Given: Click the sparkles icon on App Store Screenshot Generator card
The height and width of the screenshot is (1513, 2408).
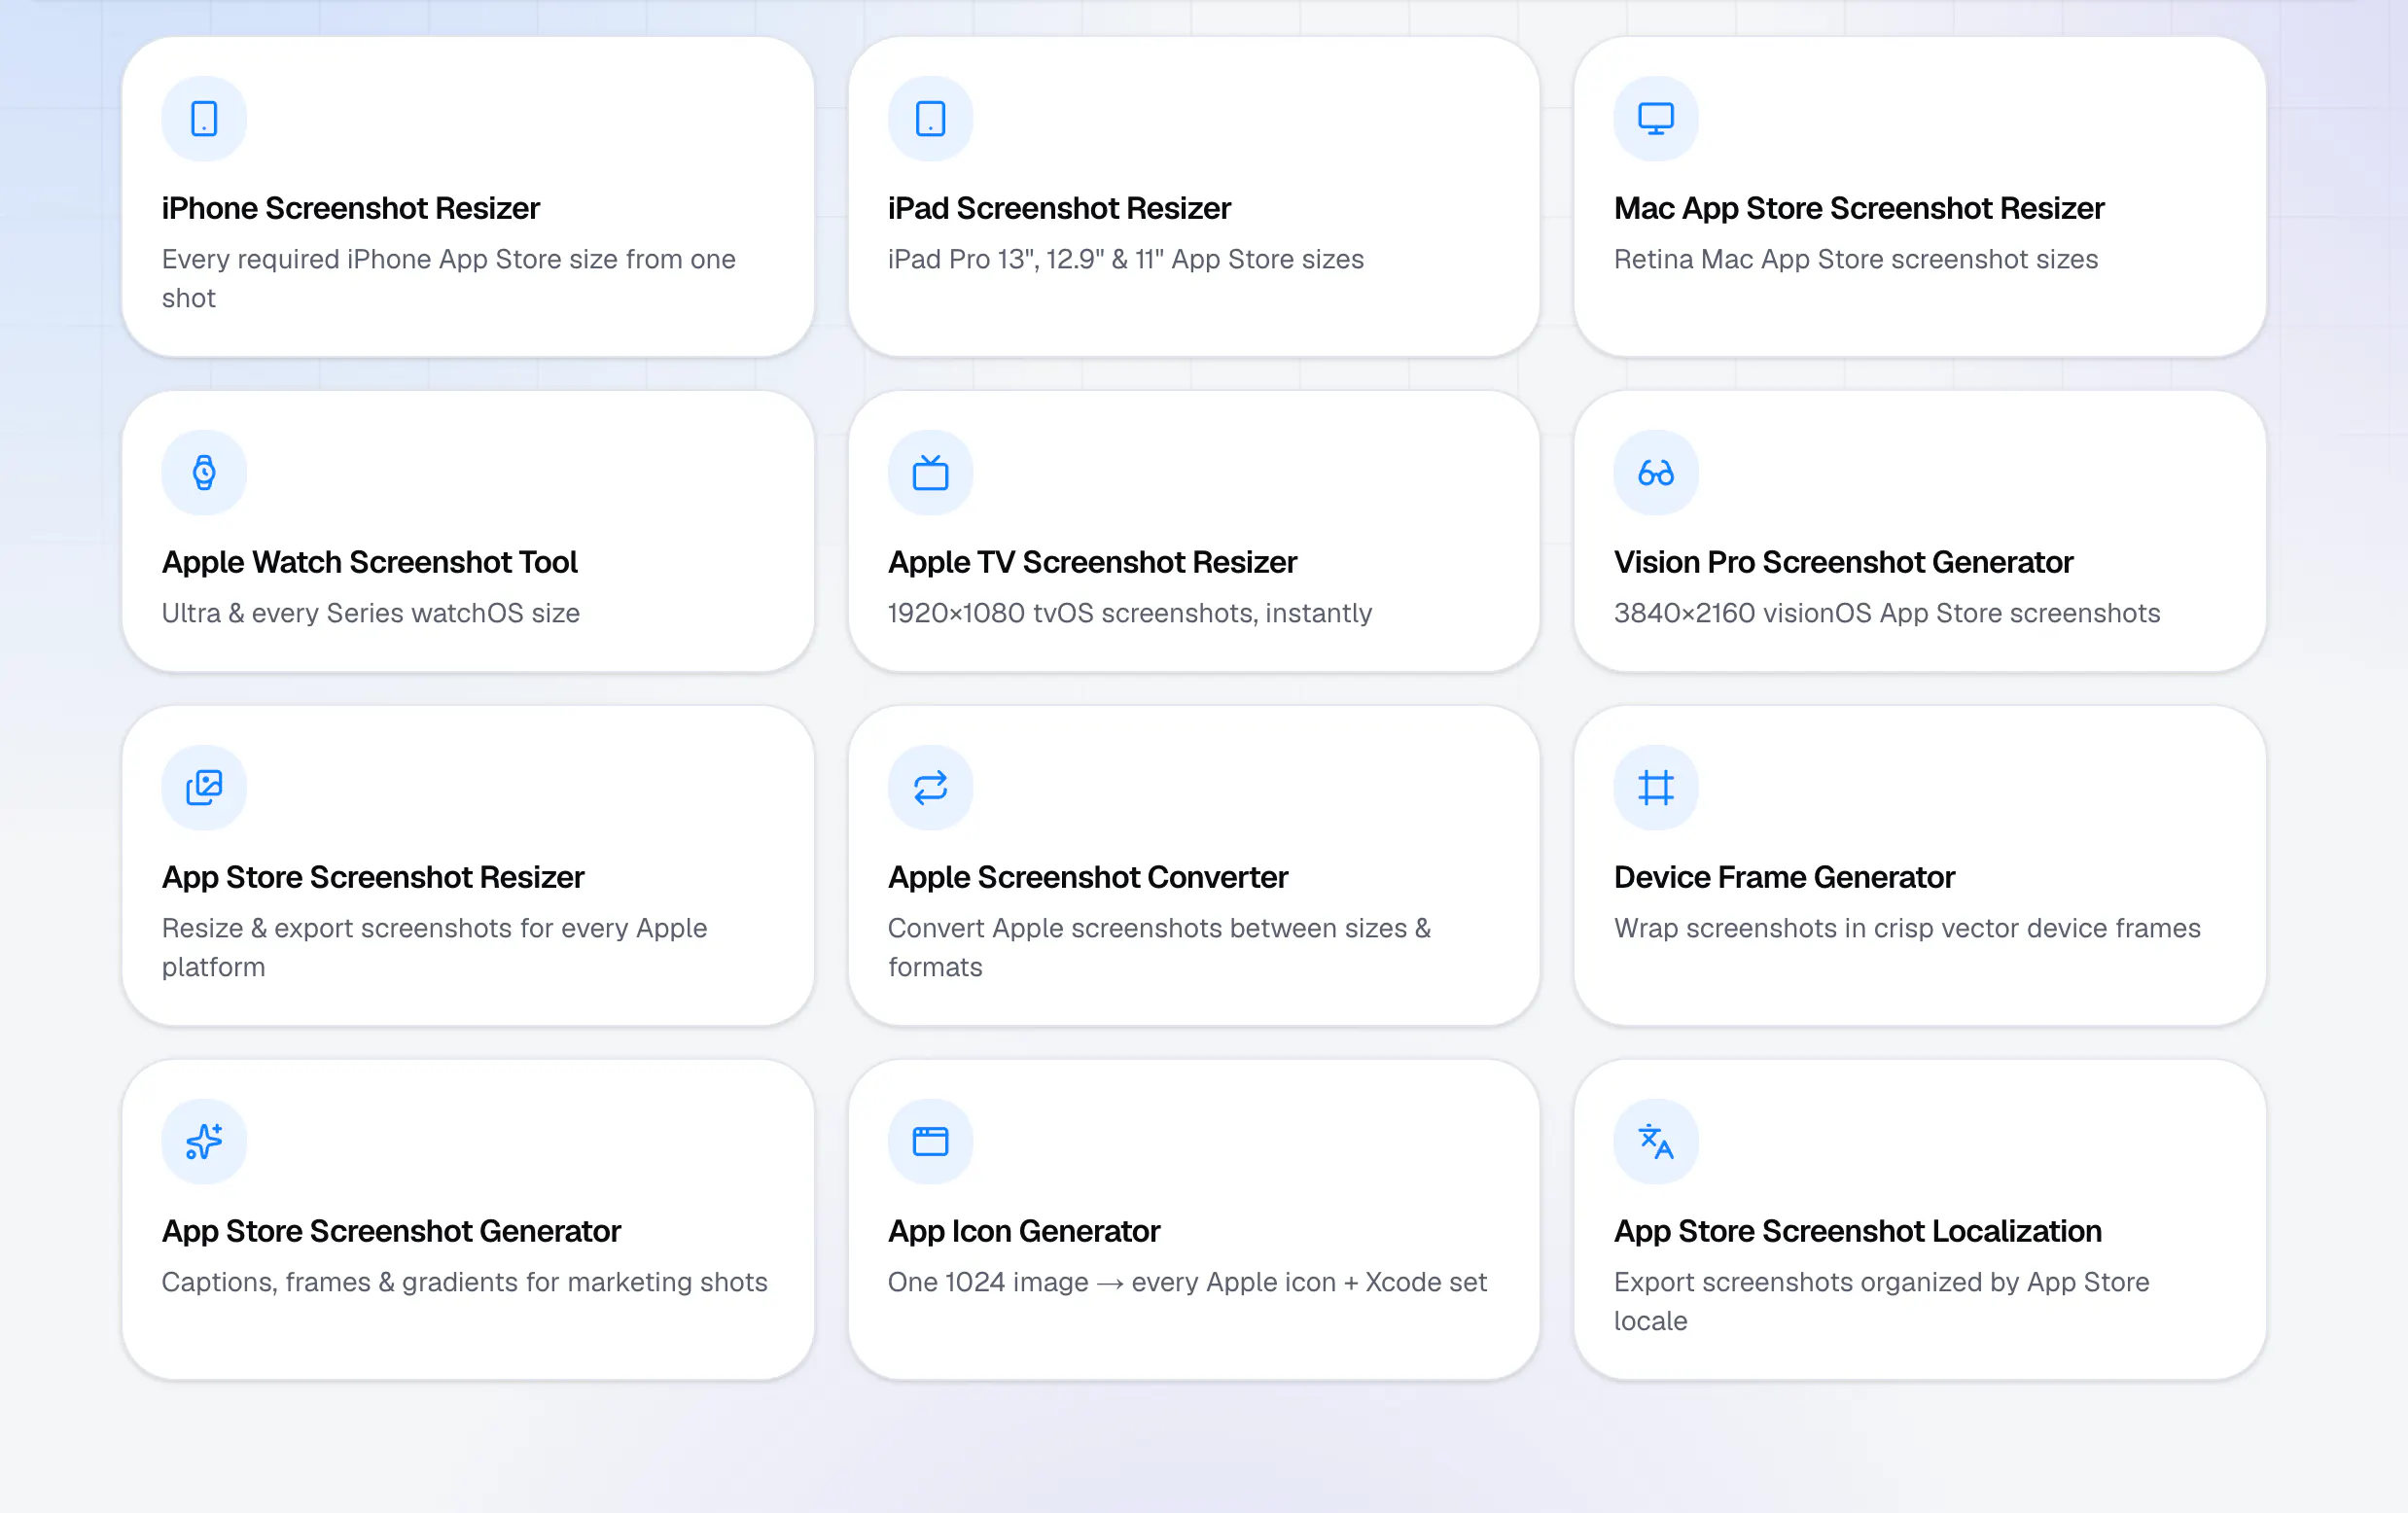Looking at the screenshot, I should pos(204,1141).
